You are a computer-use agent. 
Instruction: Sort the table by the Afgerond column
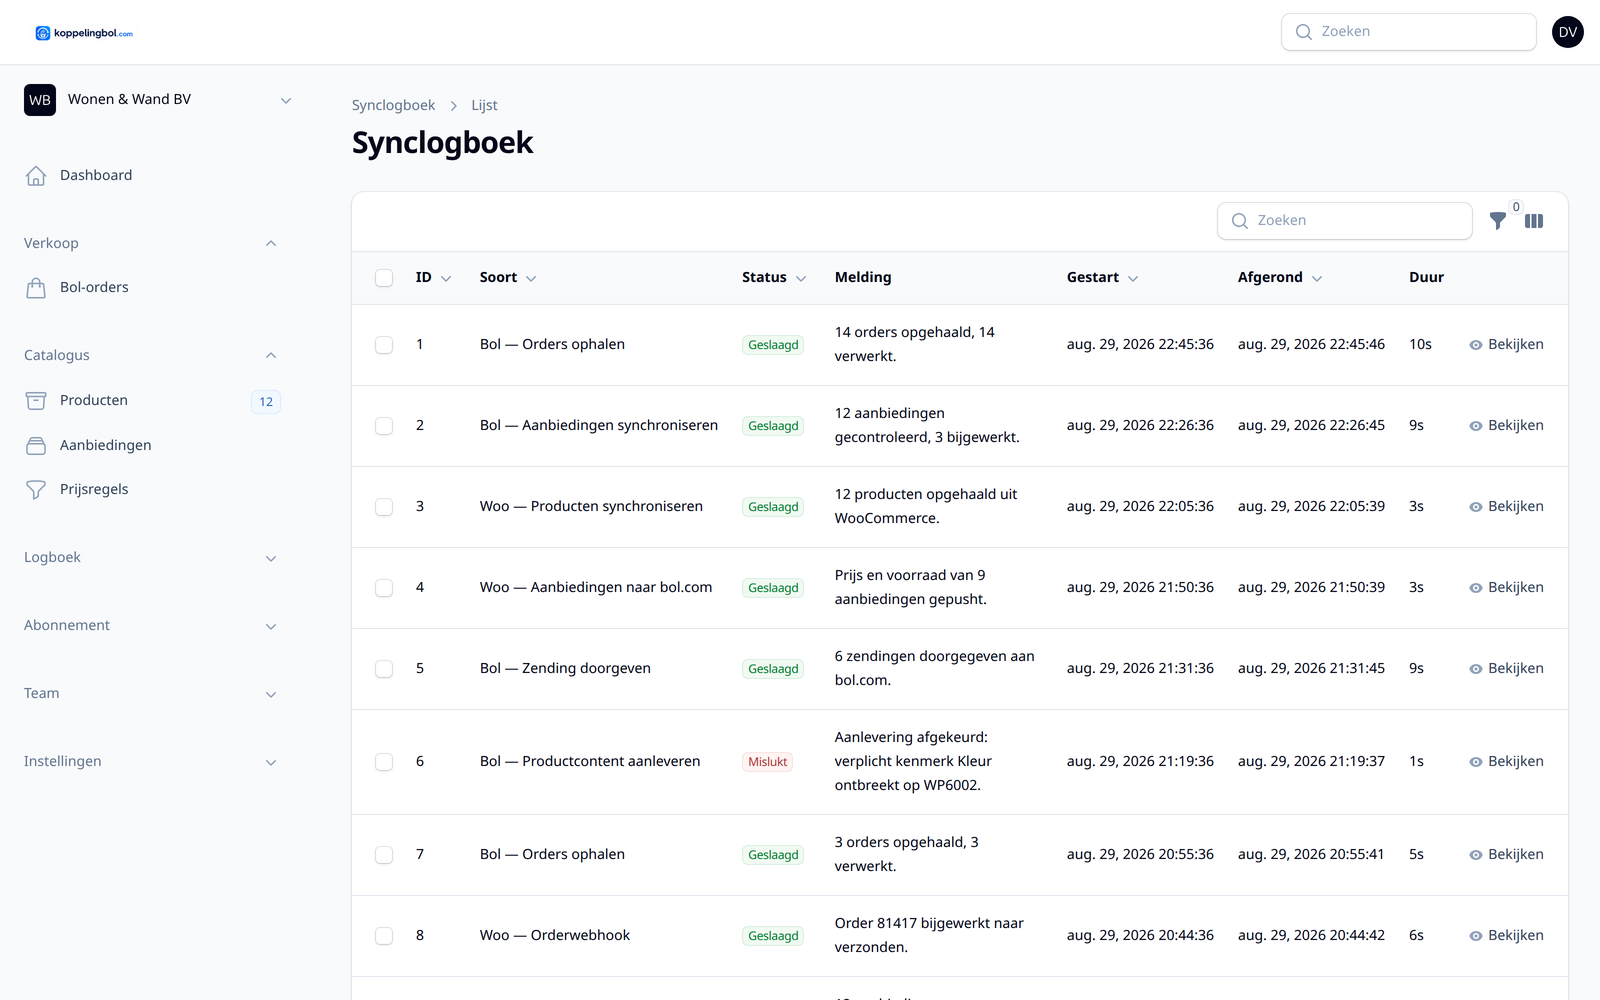(x=1280, y=278)
